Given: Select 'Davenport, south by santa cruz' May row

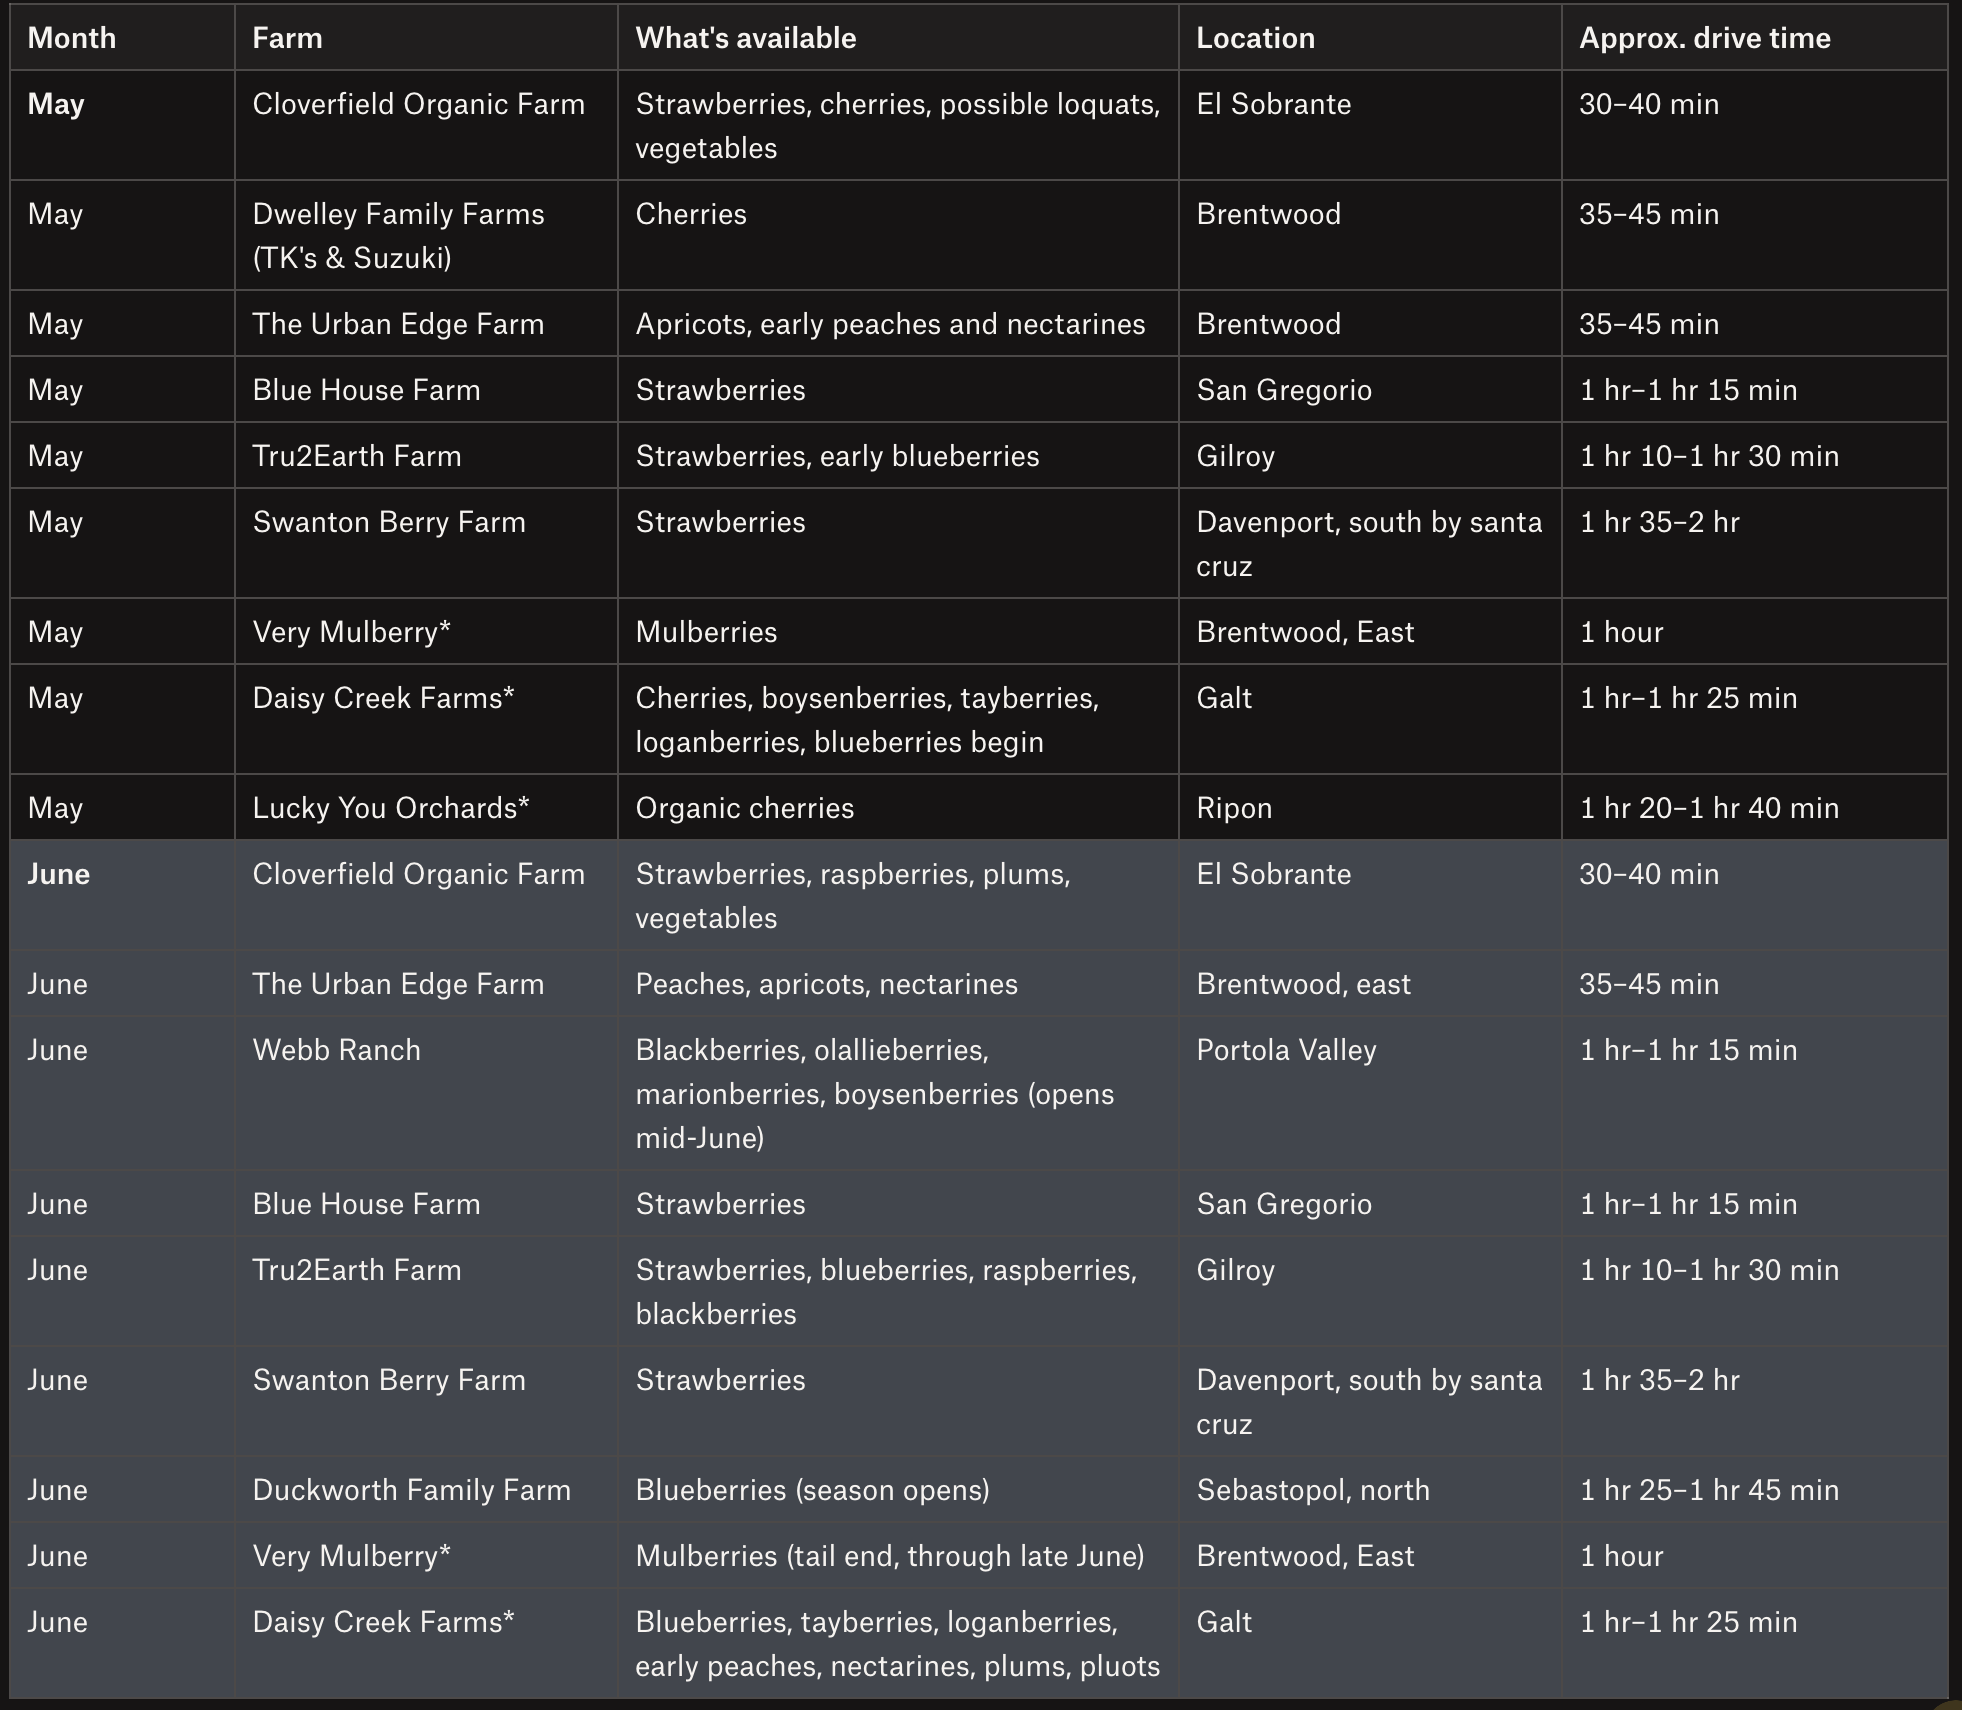Looking at the screenshot, I should [1369, 544].
